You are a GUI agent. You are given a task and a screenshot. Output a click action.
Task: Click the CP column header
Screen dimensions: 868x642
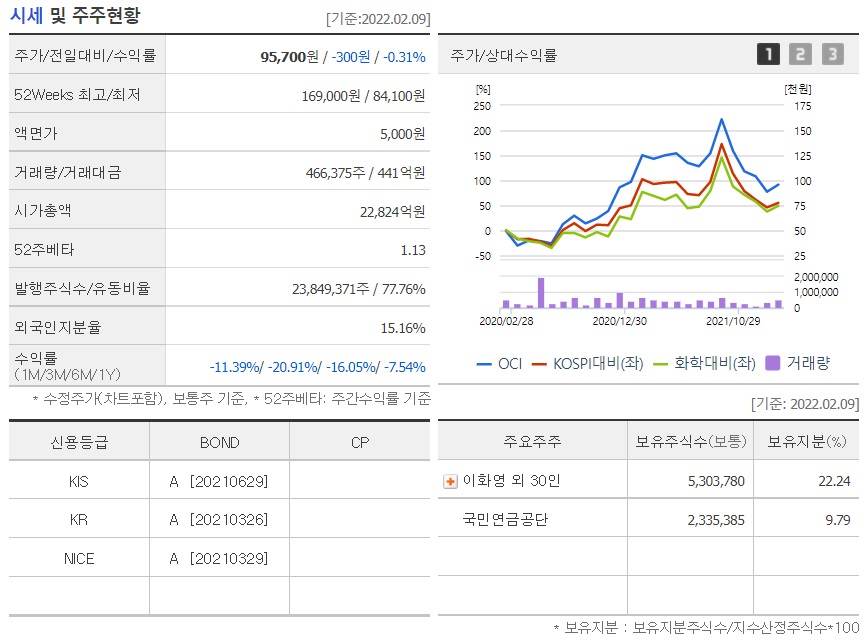click(x=360, y=443)
